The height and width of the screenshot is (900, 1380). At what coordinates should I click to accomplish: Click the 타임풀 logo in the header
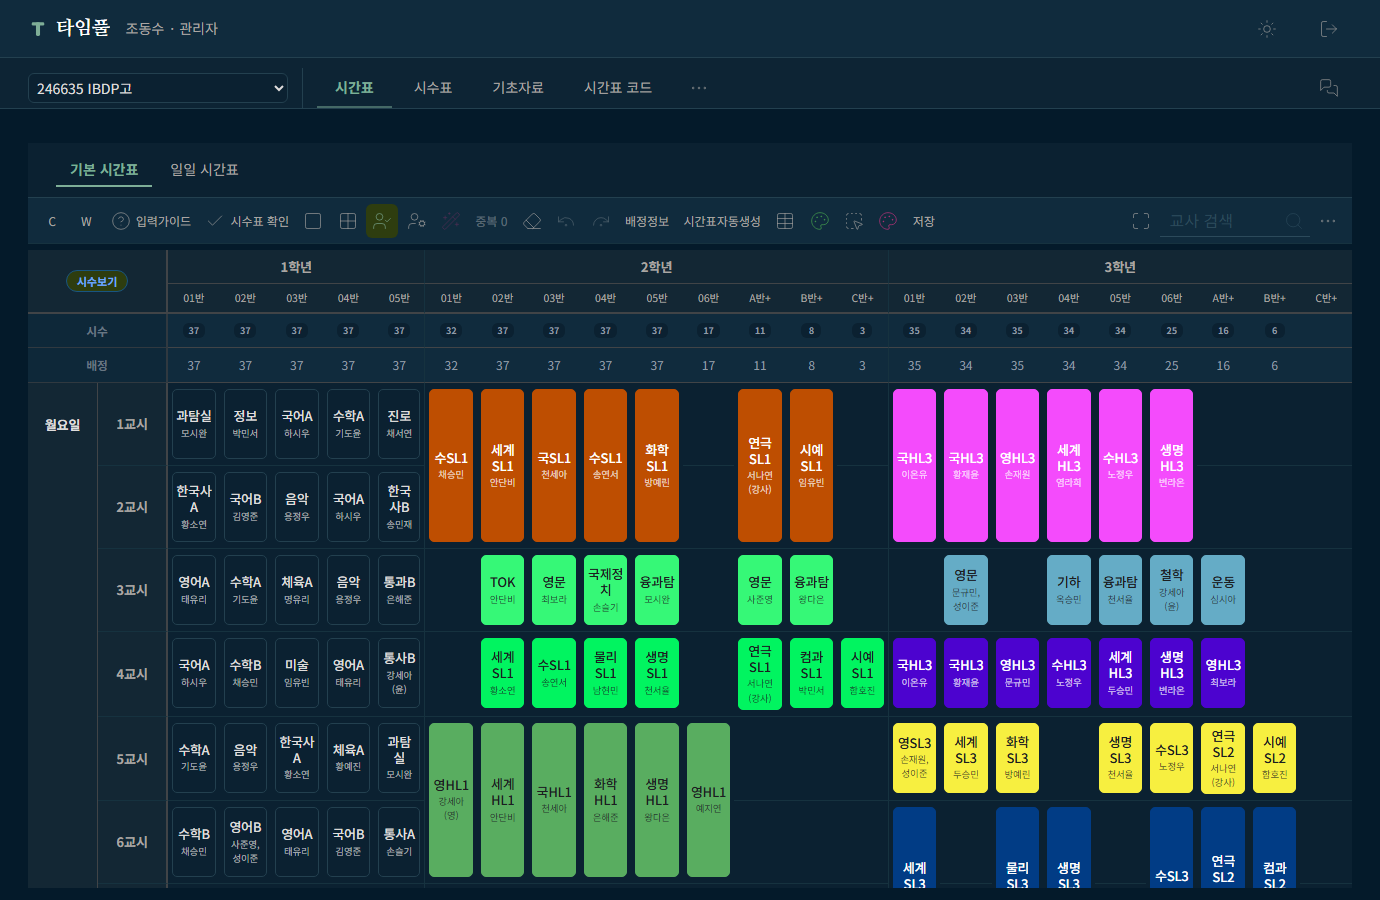[70, 28]
